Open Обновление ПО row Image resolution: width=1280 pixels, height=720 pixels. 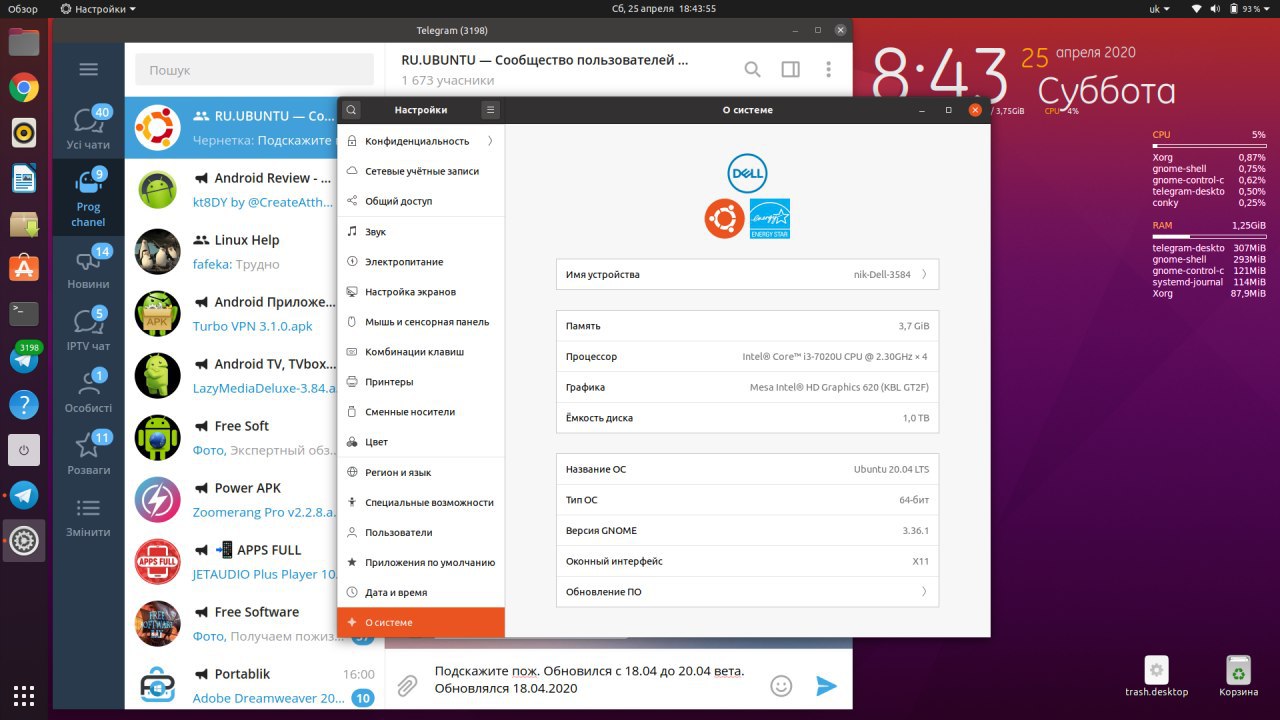pos(747,592)
